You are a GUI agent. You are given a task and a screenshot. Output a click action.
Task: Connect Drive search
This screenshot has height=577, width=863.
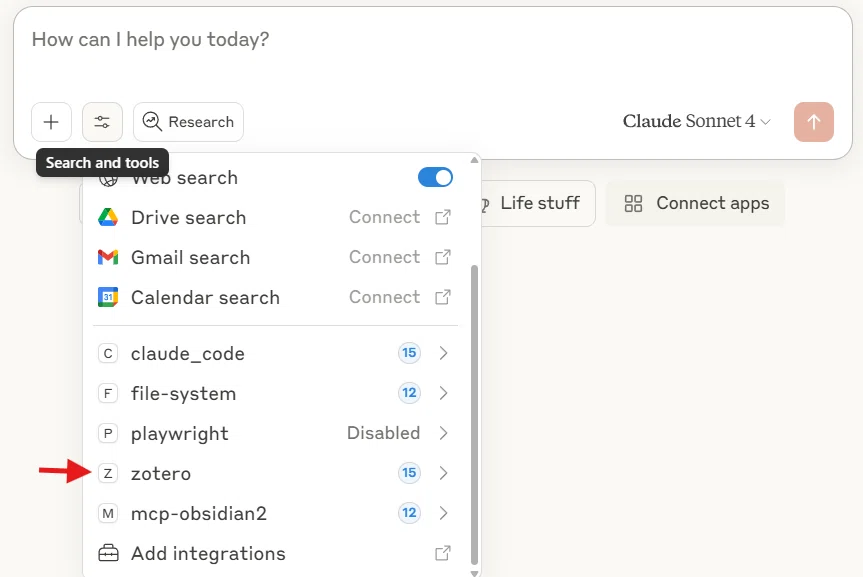[385, 217]
